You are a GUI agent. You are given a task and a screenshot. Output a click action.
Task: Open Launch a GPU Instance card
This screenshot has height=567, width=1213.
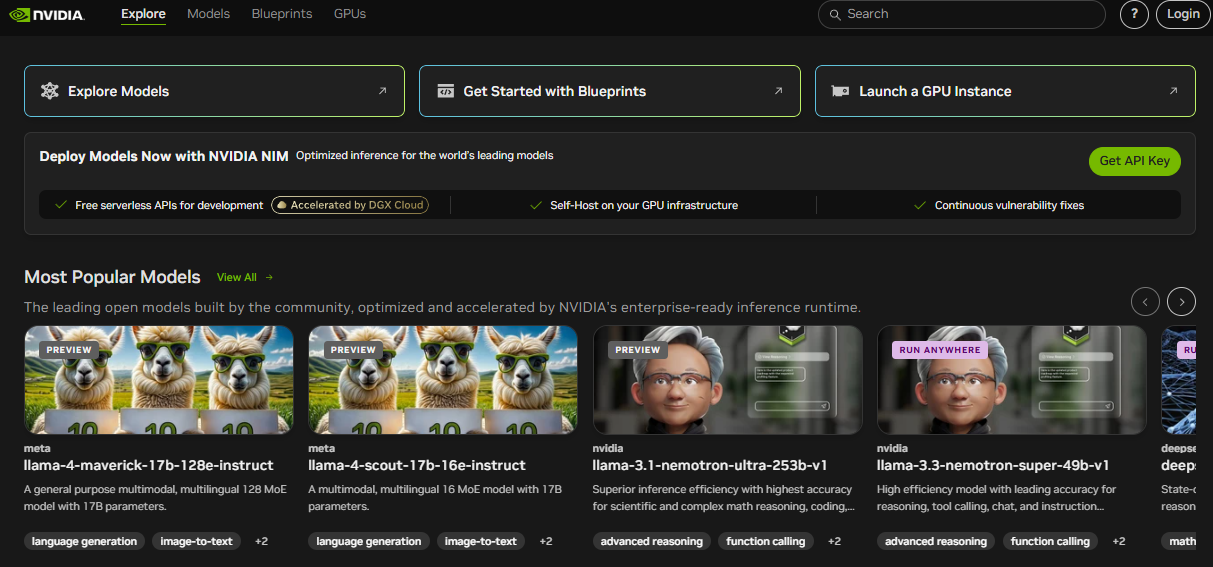click(1005, 91)
